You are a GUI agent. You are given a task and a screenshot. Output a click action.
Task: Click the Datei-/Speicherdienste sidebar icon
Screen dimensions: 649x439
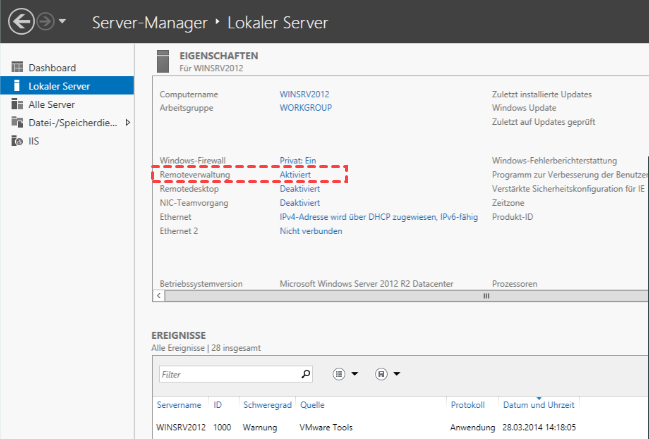click(17, 122)
